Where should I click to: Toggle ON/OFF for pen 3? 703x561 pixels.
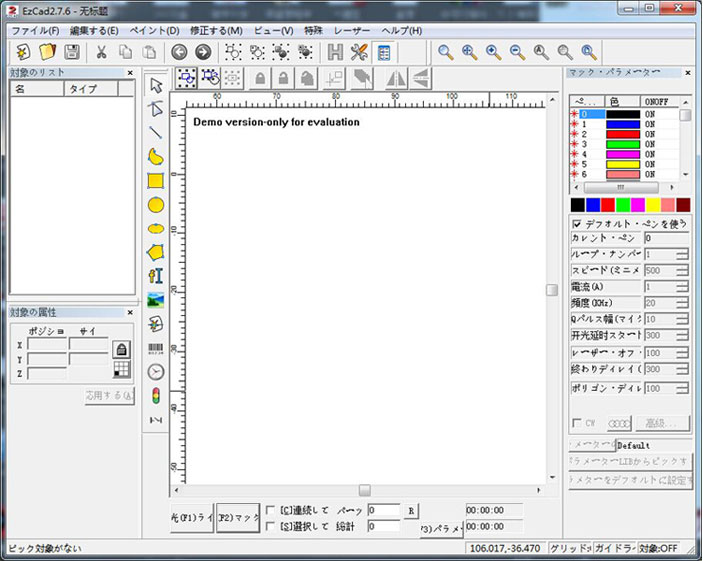tap(650, 144)
